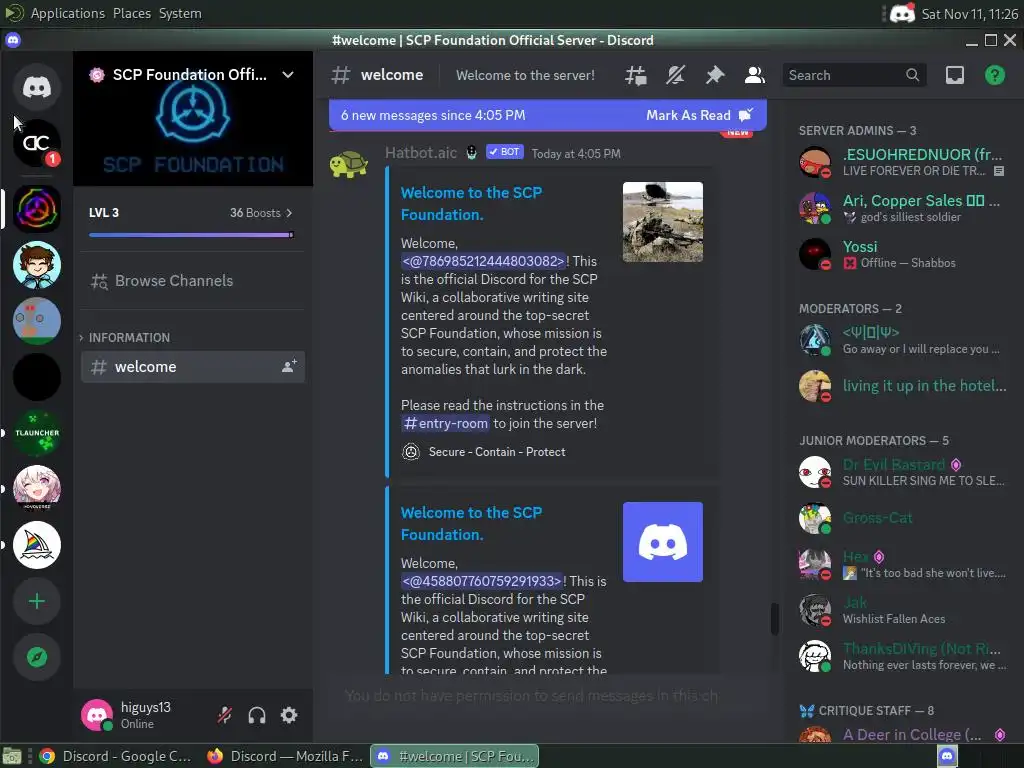Image resolution: width=1024 pixels, height=768 pixels.
Task: Open Gross-Cat member profile
Action: [x=903, y=518]
